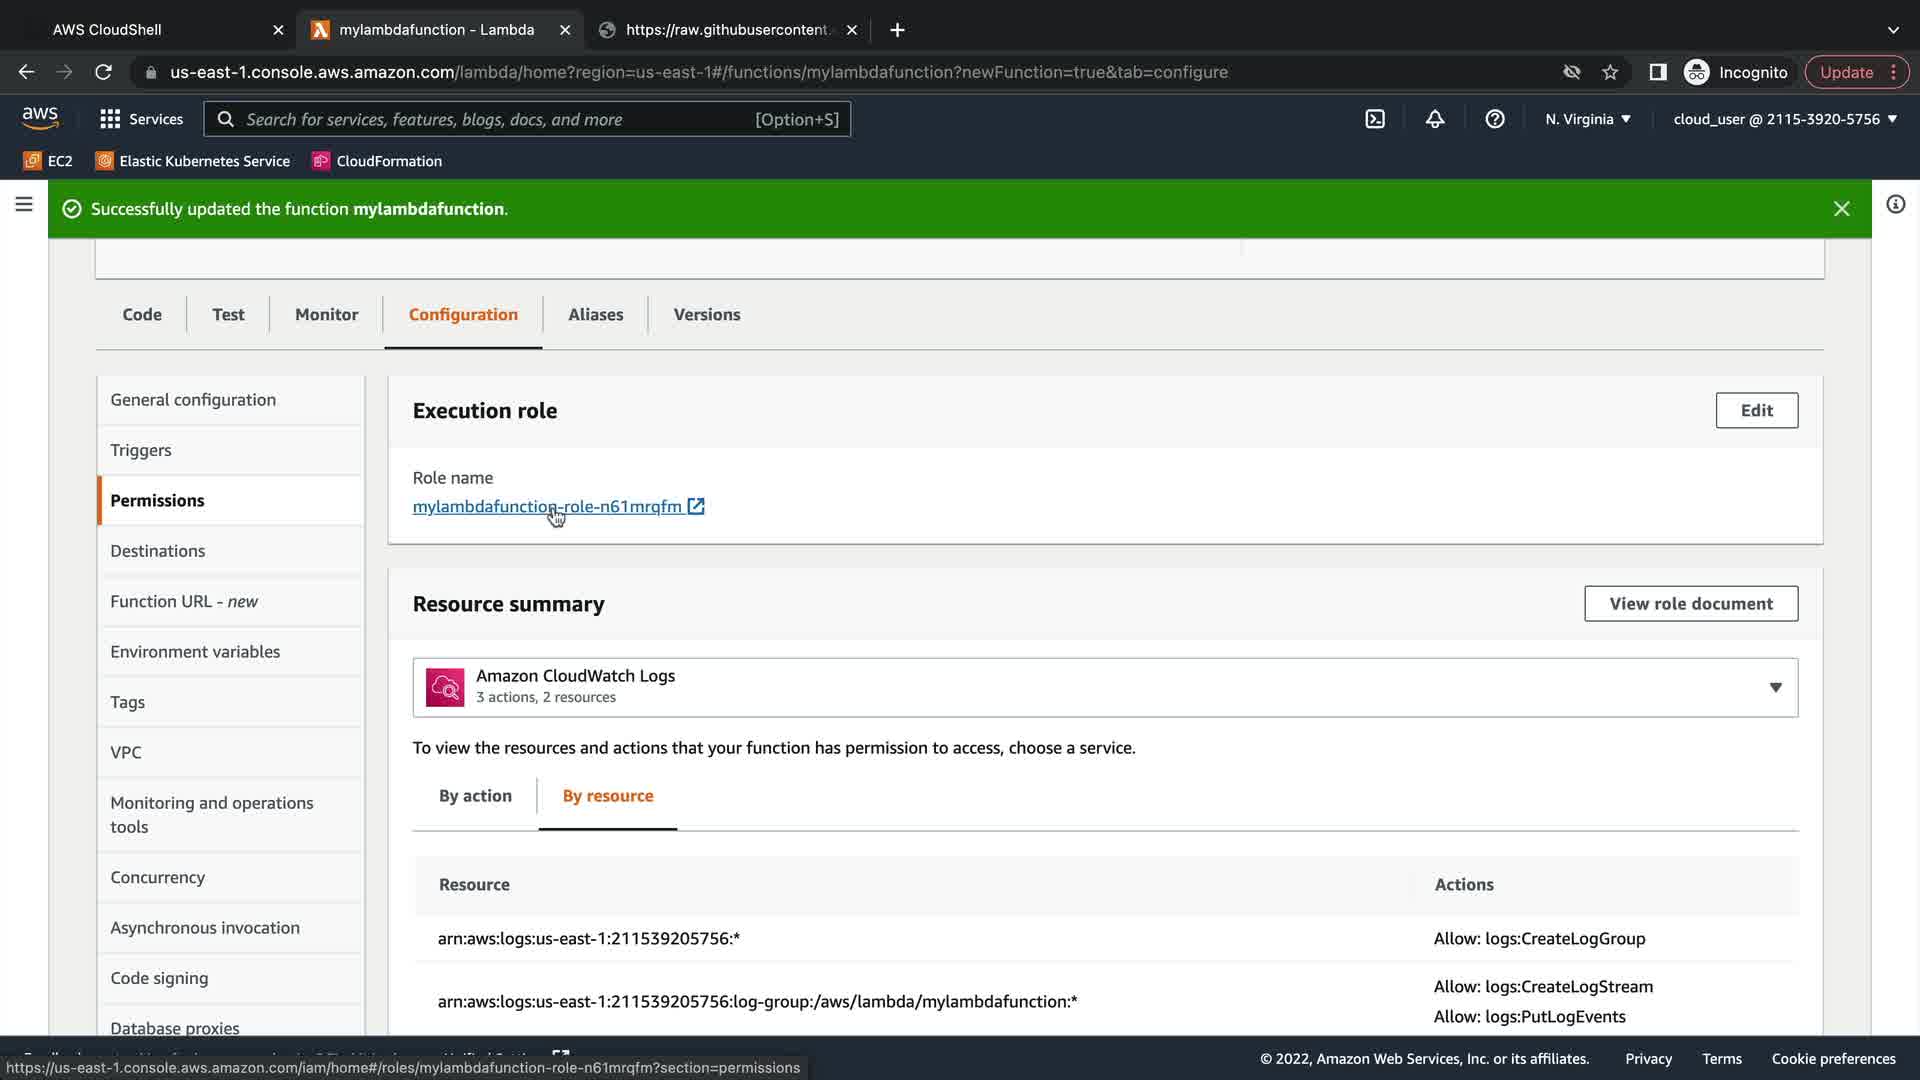Image resolution: width=1920 pixels, height=1080 pixels.
Task: Select Environment variables in side menu
Action: pyautogui.click(x=195, y=651)
